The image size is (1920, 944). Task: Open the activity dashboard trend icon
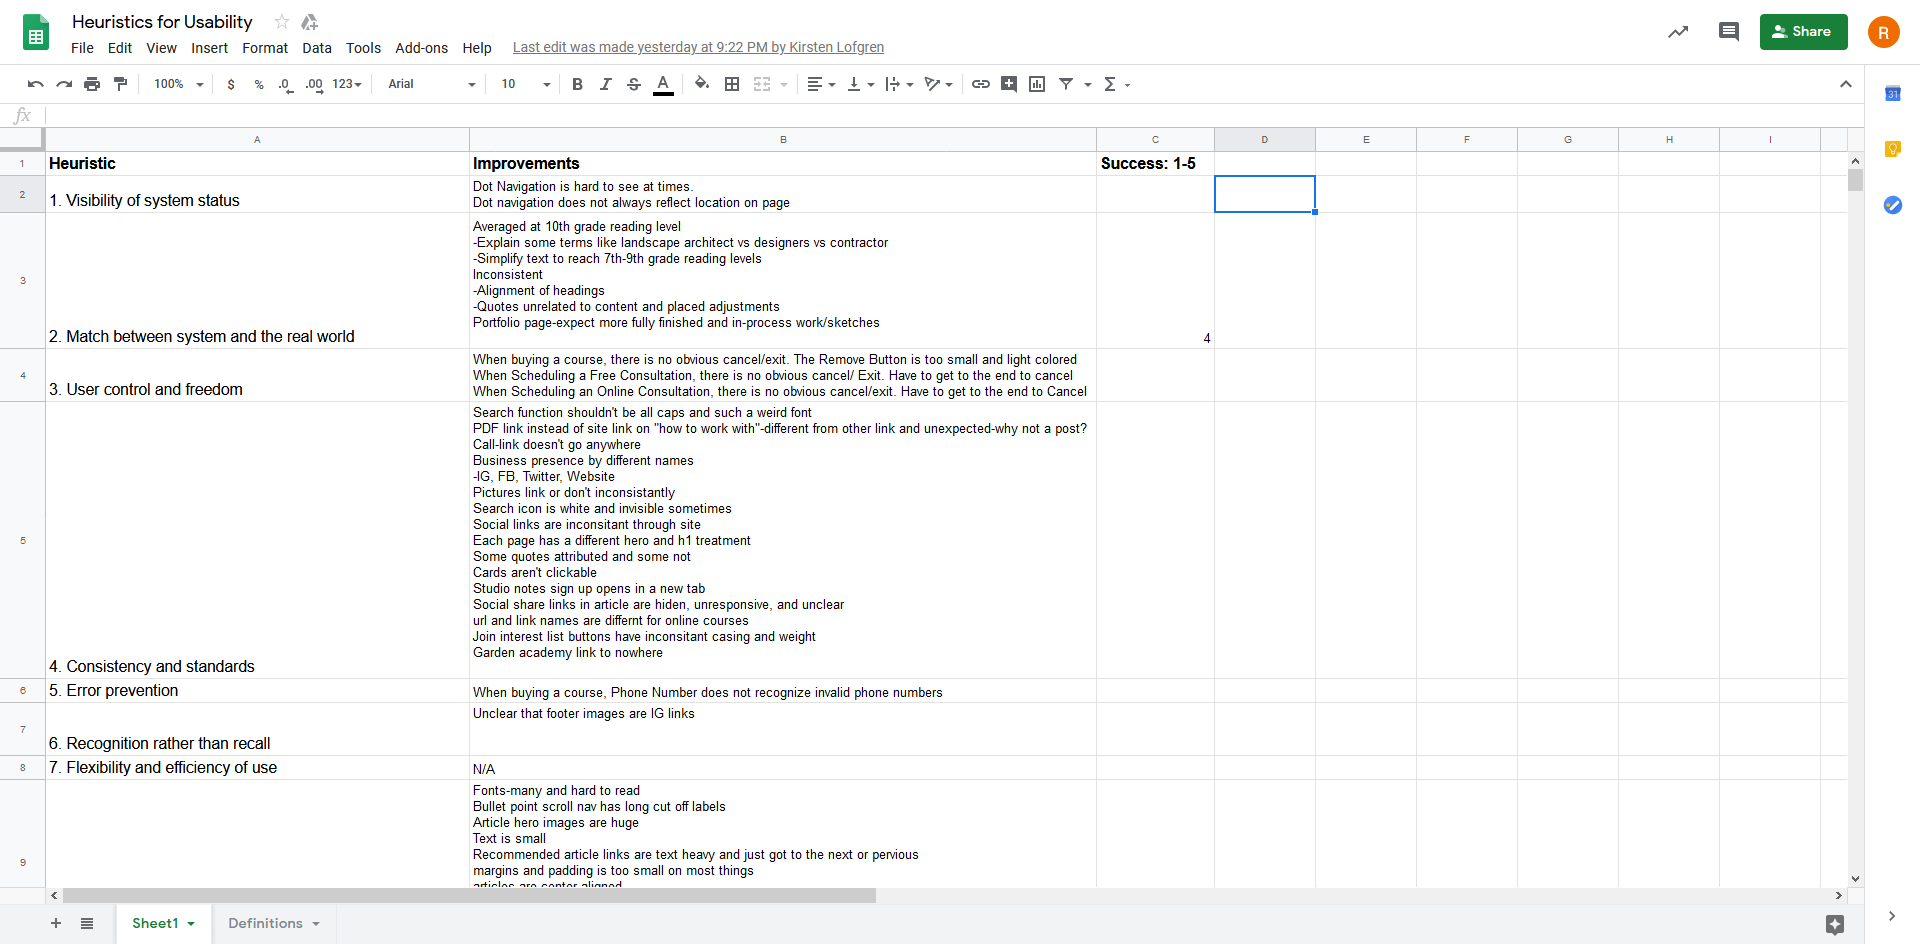point(1678,32)
